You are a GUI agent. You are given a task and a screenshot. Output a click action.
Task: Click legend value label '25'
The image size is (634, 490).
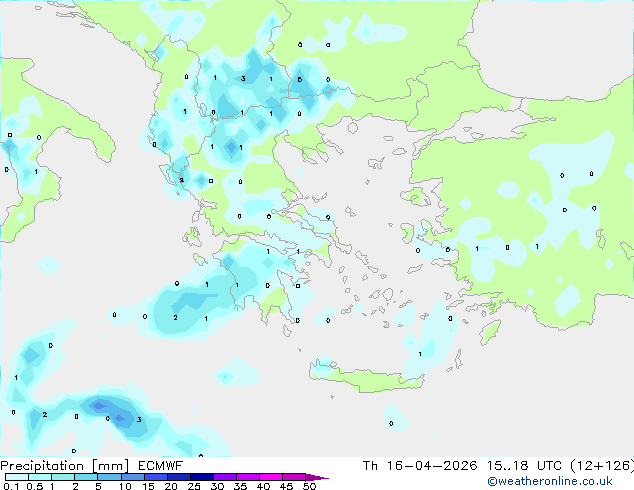coord(194,486)
